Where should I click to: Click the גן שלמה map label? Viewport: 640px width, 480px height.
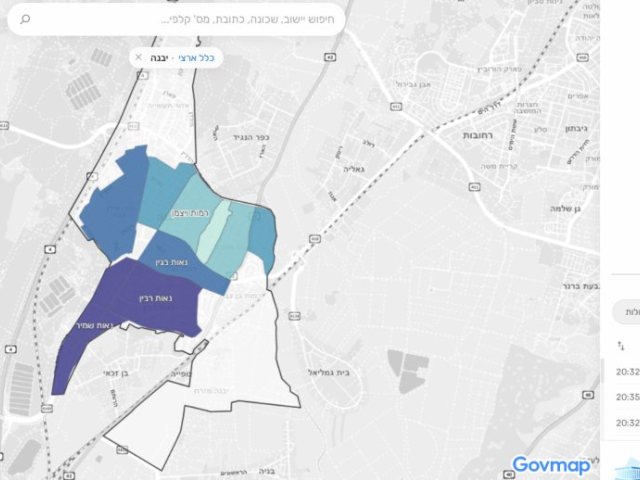coord(565,208)
